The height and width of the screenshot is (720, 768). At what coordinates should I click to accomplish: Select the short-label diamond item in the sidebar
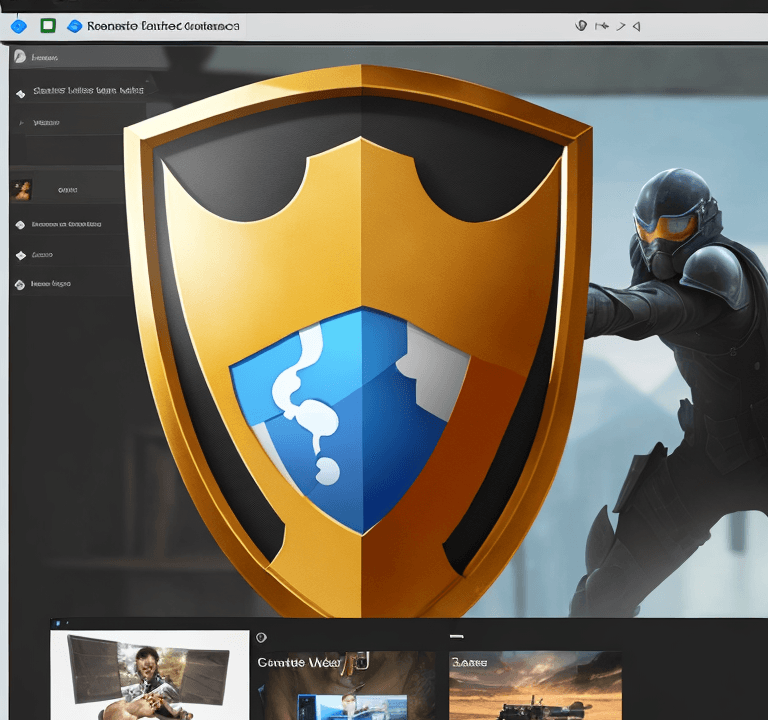coord(34,255)
